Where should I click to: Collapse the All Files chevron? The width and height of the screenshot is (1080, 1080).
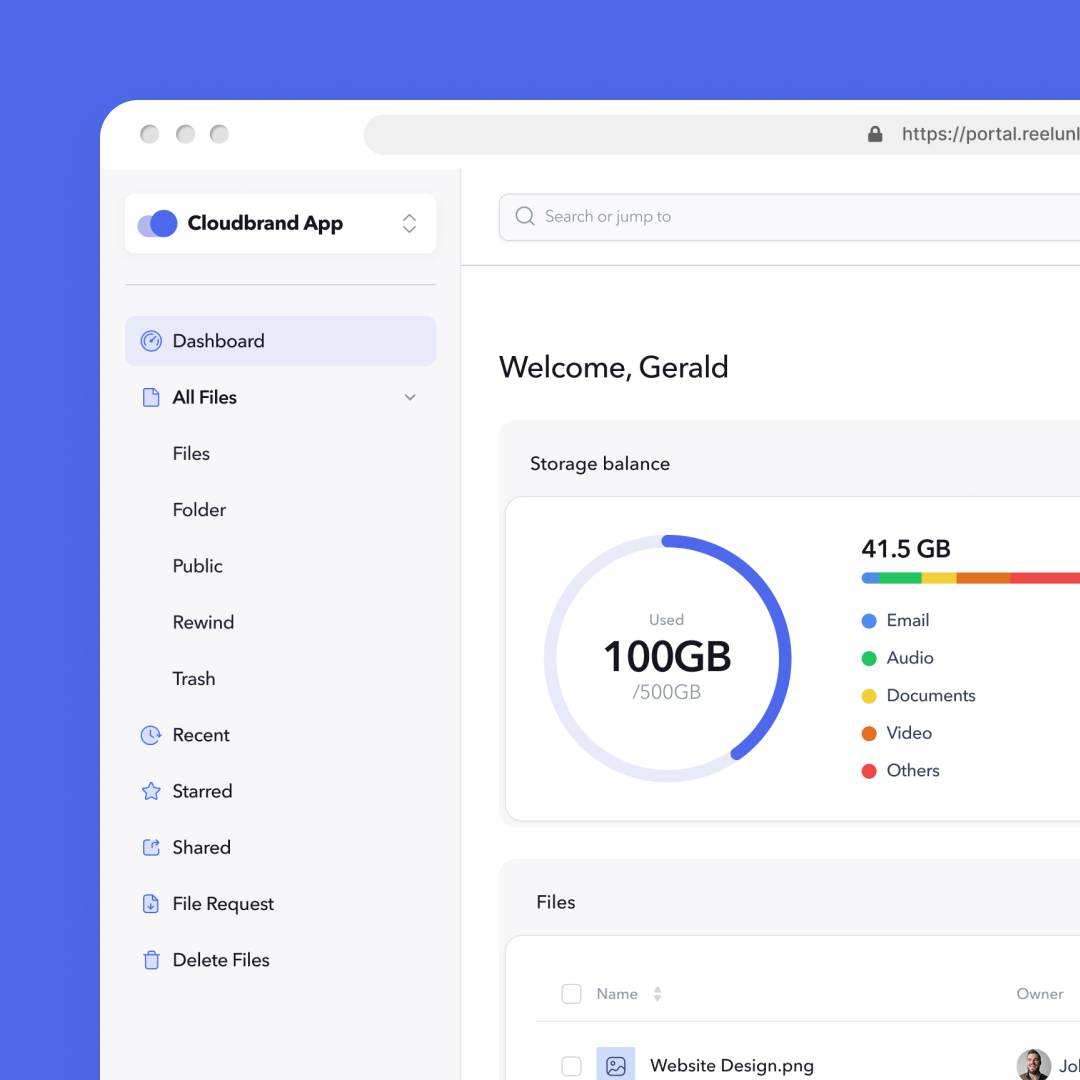pyautogui.click(x=410, y=397)
